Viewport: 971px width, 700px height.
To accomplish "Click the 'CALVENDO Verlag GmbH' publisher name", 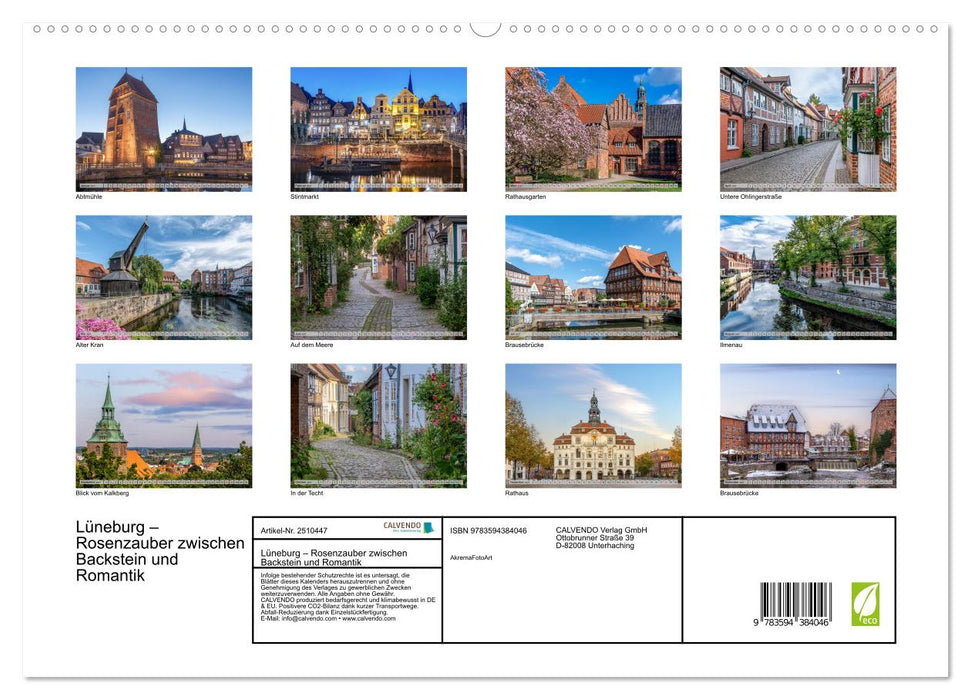I will [601, 530].
